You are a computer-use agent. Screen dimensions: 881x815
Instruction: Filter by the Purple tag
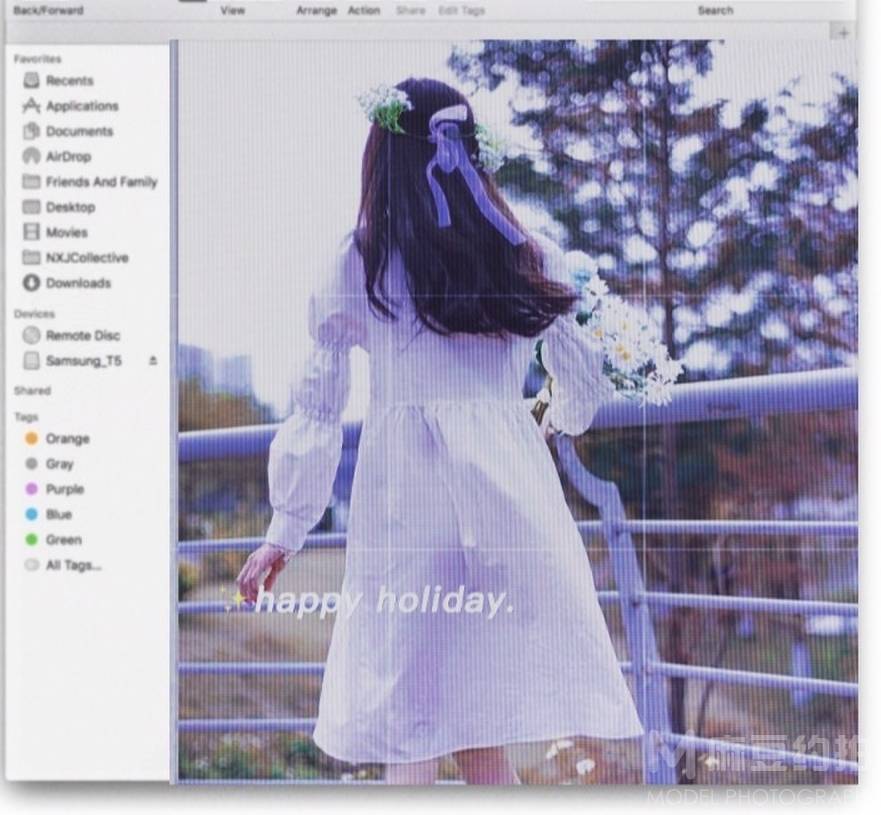(64, 489)
